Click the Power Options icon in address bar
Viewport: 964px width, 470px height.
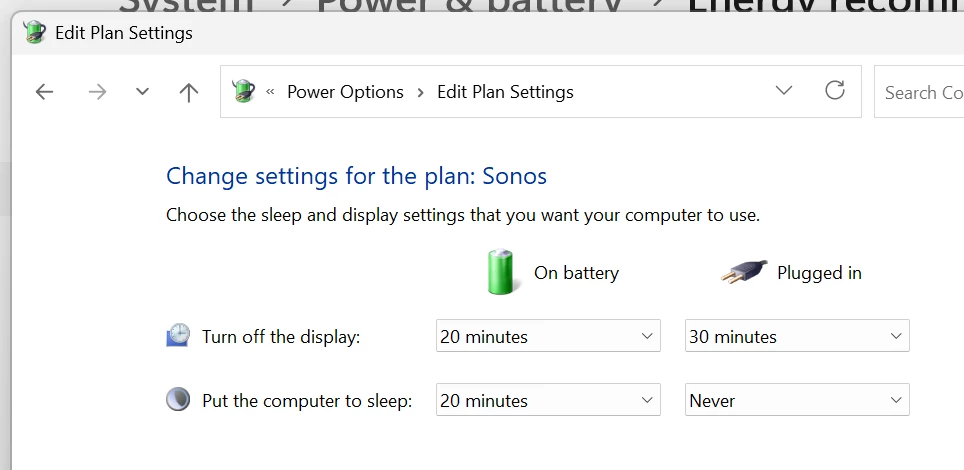pyautogui.click(x=243, y=92)
